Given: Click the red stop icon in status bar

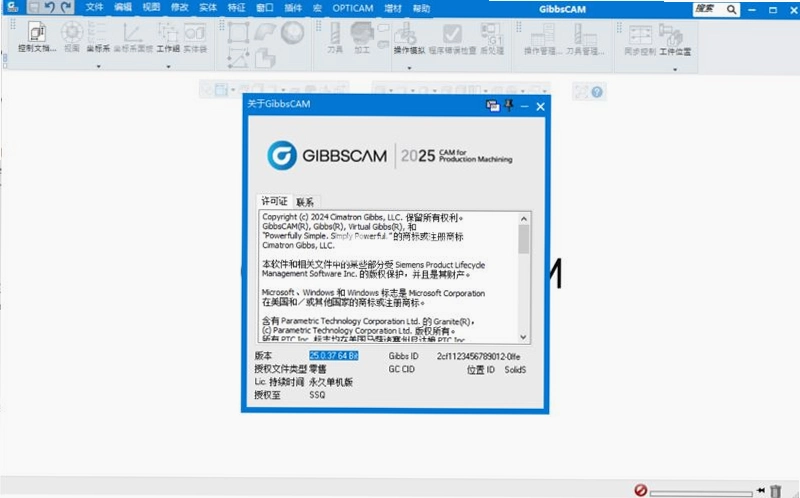Looking at the screenshot, I should coord(640,490).
